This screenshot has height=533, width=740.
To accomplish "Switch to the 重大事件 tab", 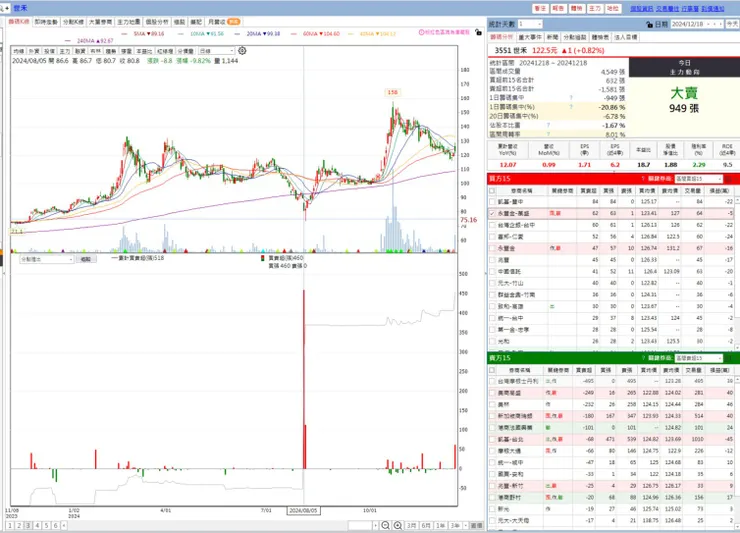I will pyautogui.click(x=530, y=37).
